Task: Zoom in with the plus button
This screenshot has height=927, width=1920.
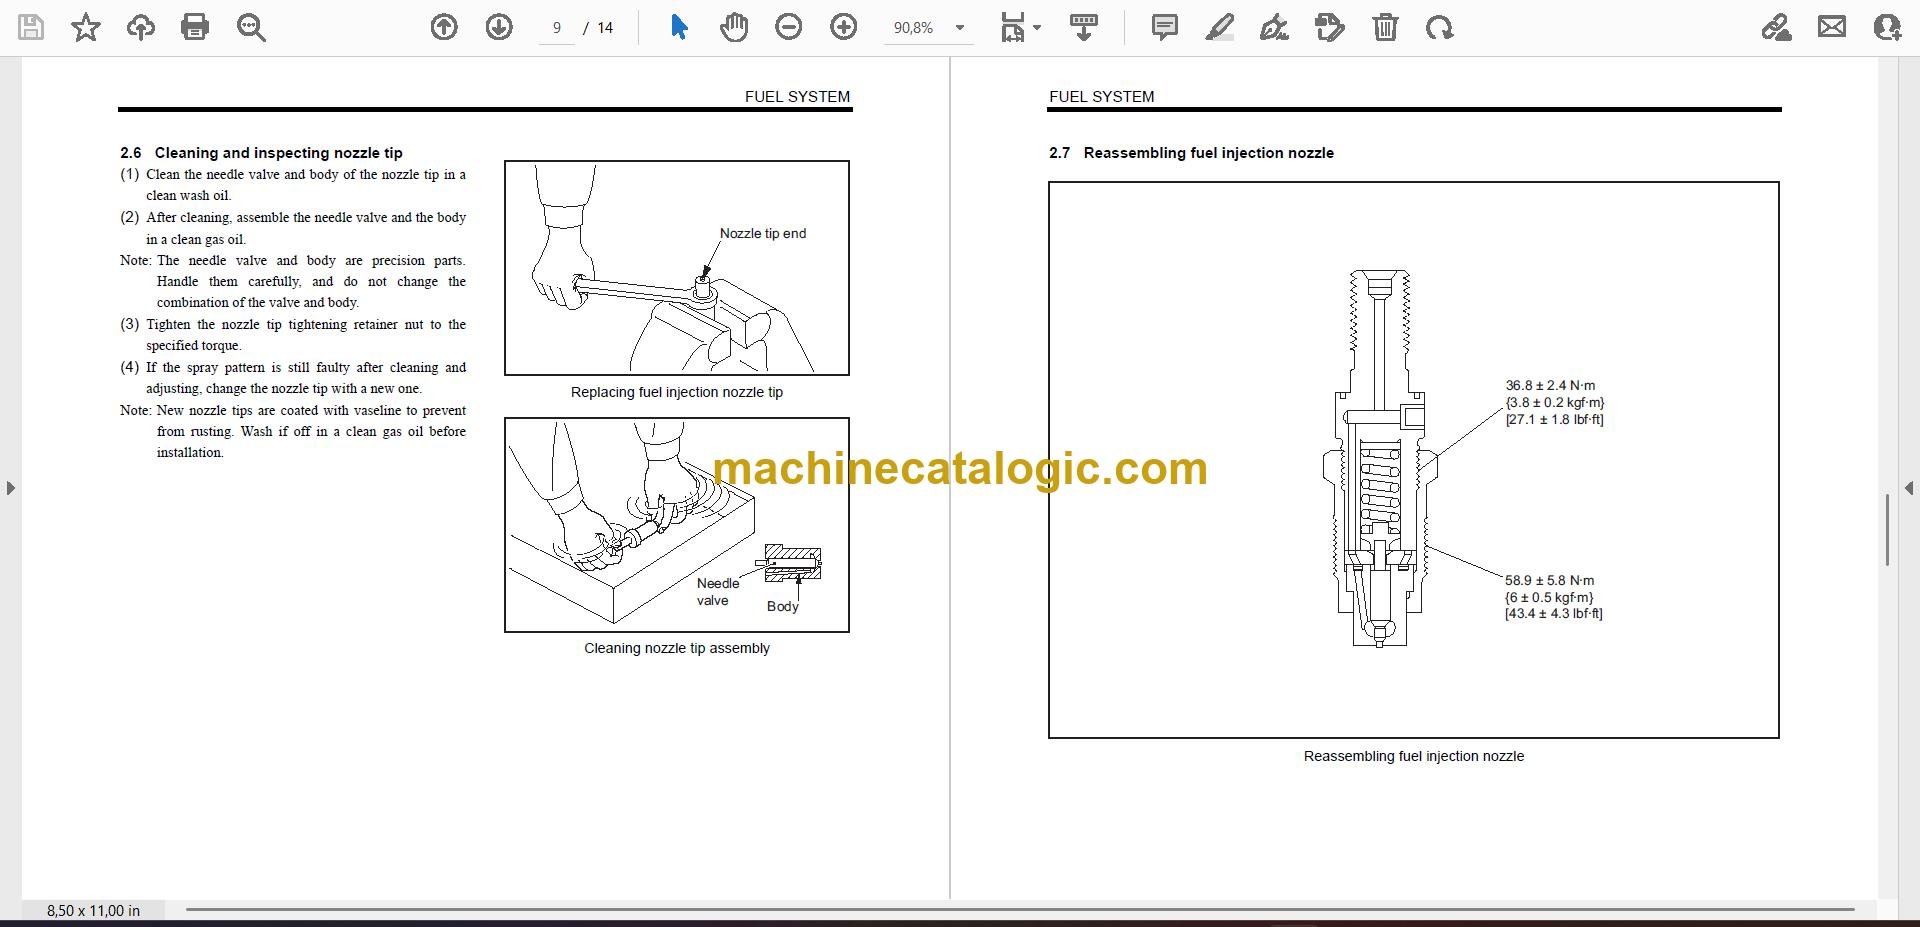Action: (844, 27)
